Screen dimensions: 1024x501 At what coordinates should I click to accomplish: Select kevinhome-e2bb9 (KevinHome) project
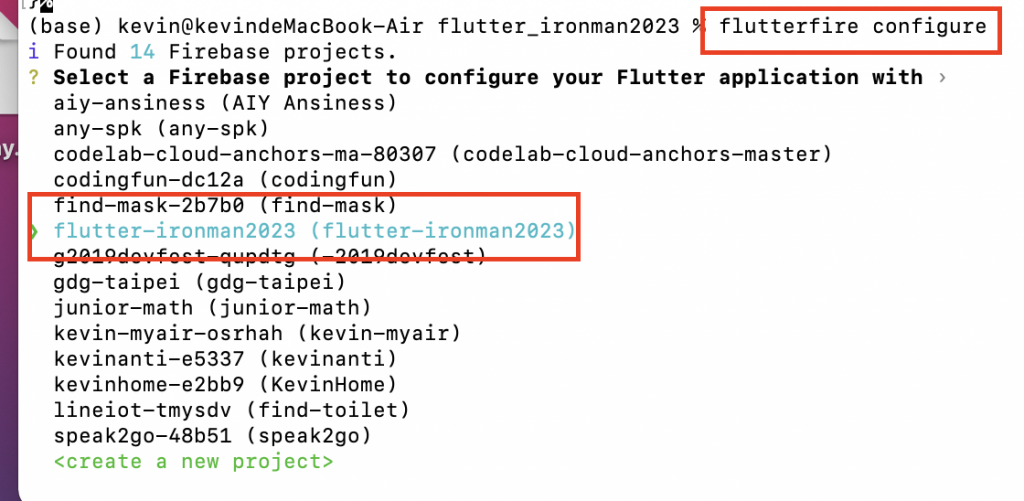tap(225, 385)
